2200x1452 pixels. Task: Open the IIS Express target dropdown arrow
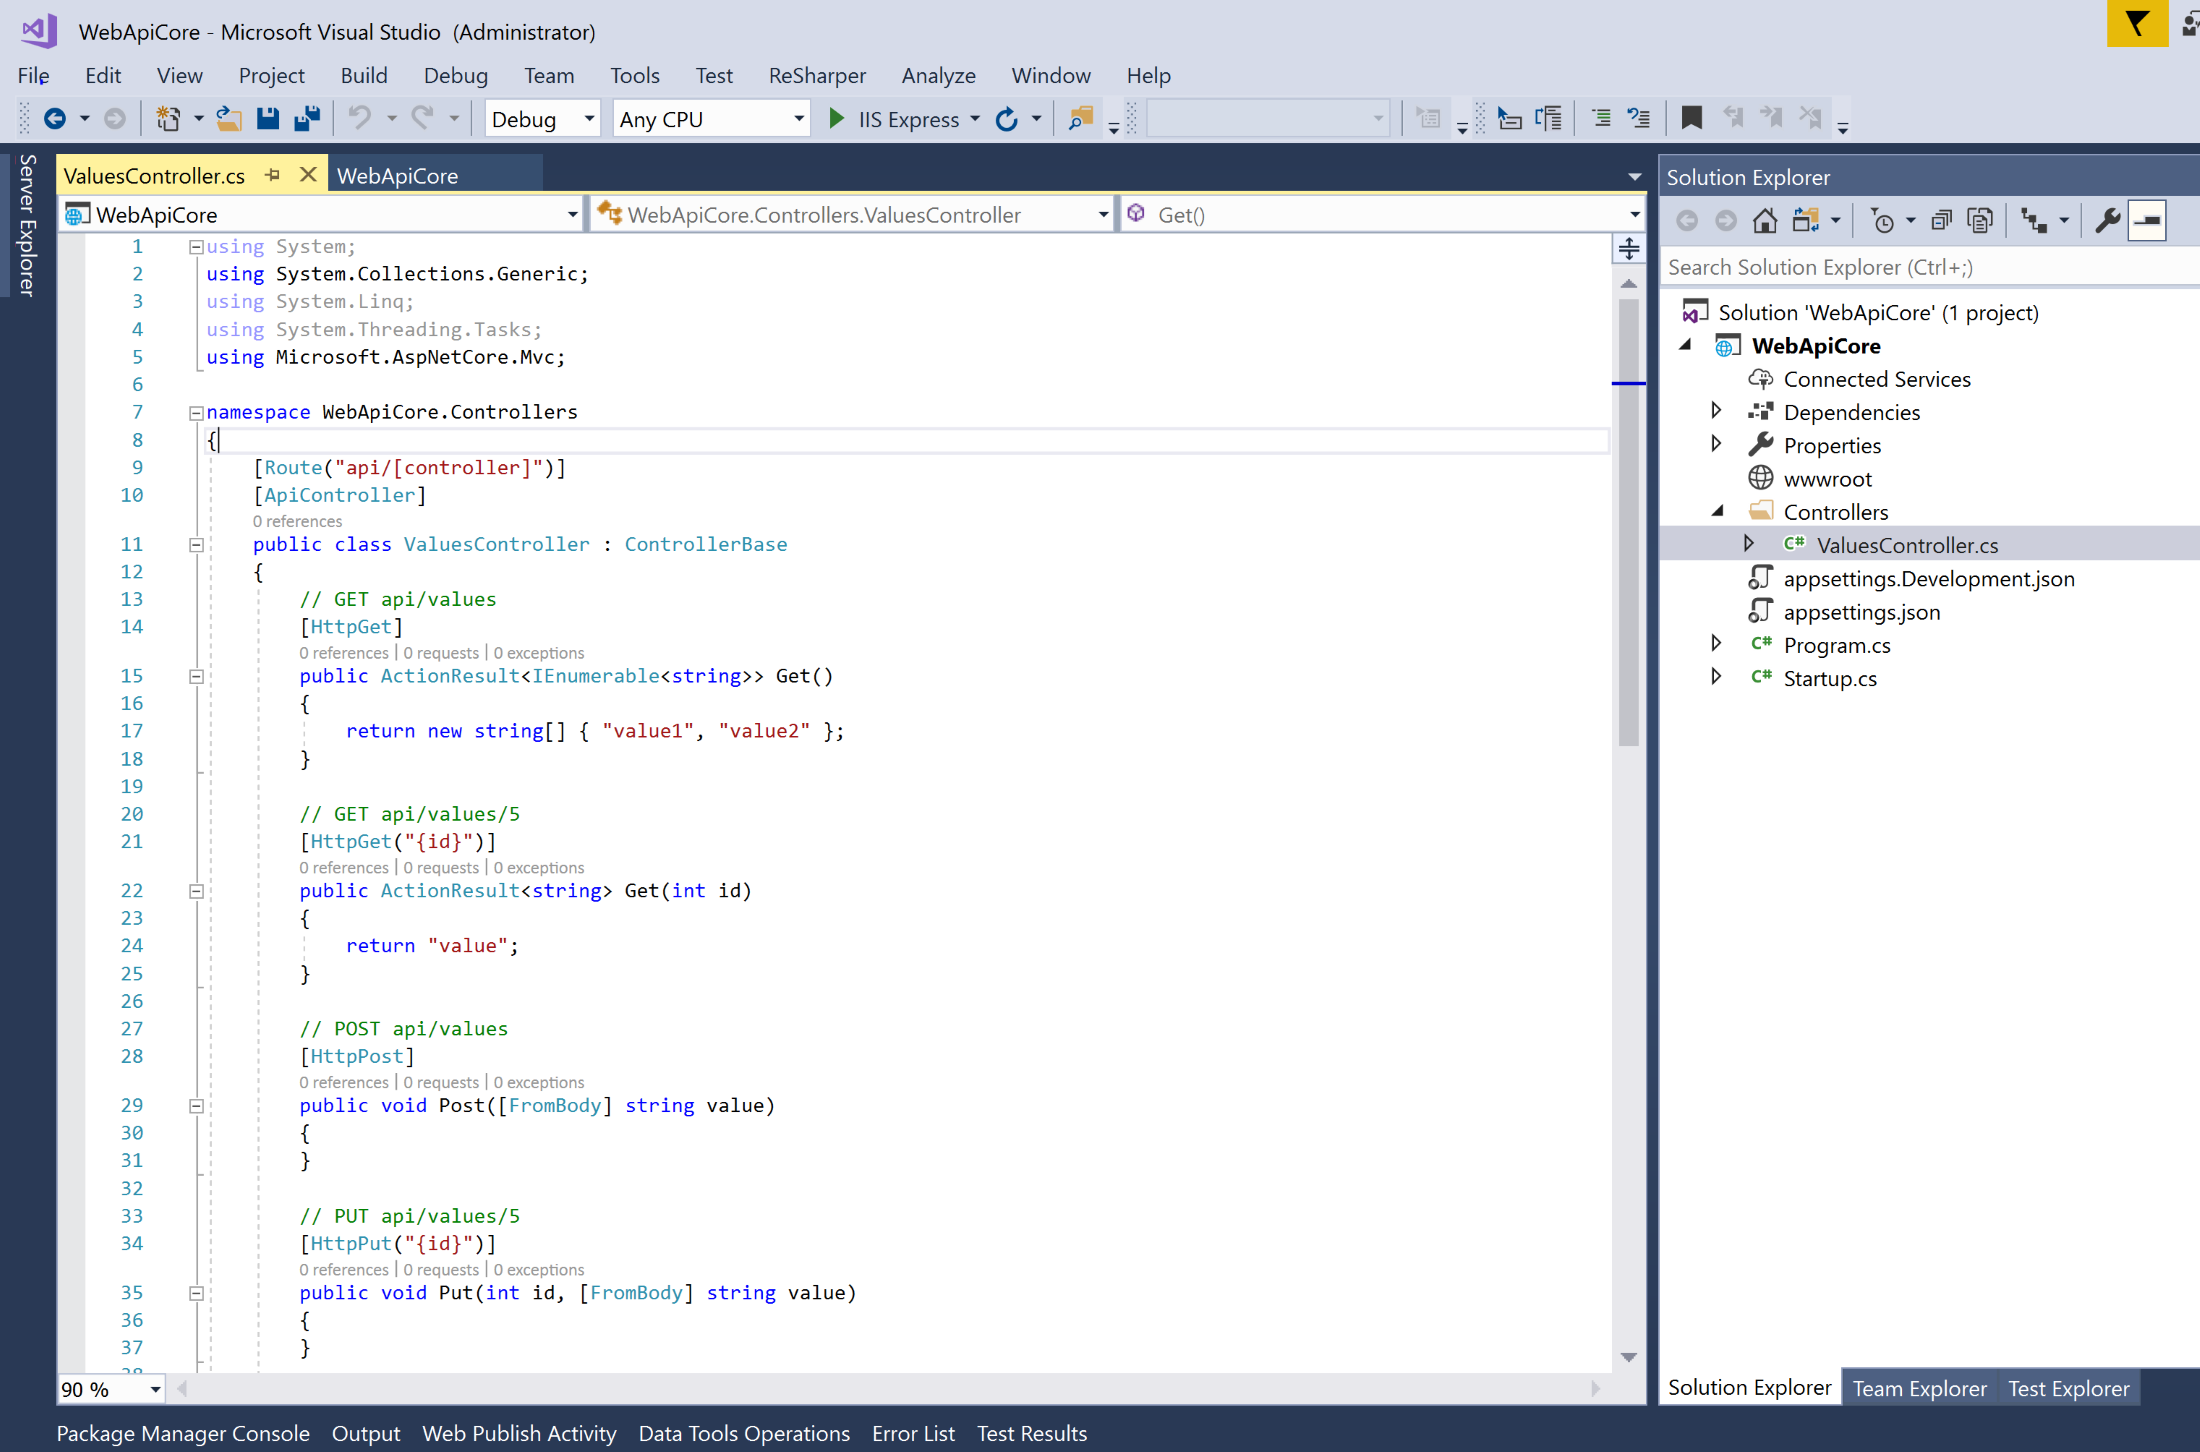tap(975, 119)
